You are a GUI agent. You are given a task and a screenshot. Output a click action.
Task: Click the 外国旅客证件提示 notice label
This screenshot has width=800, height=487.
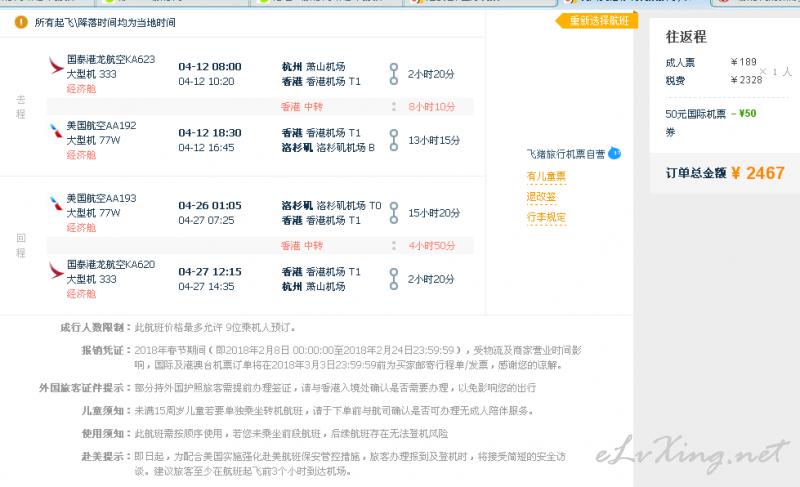tap(85, 388)
